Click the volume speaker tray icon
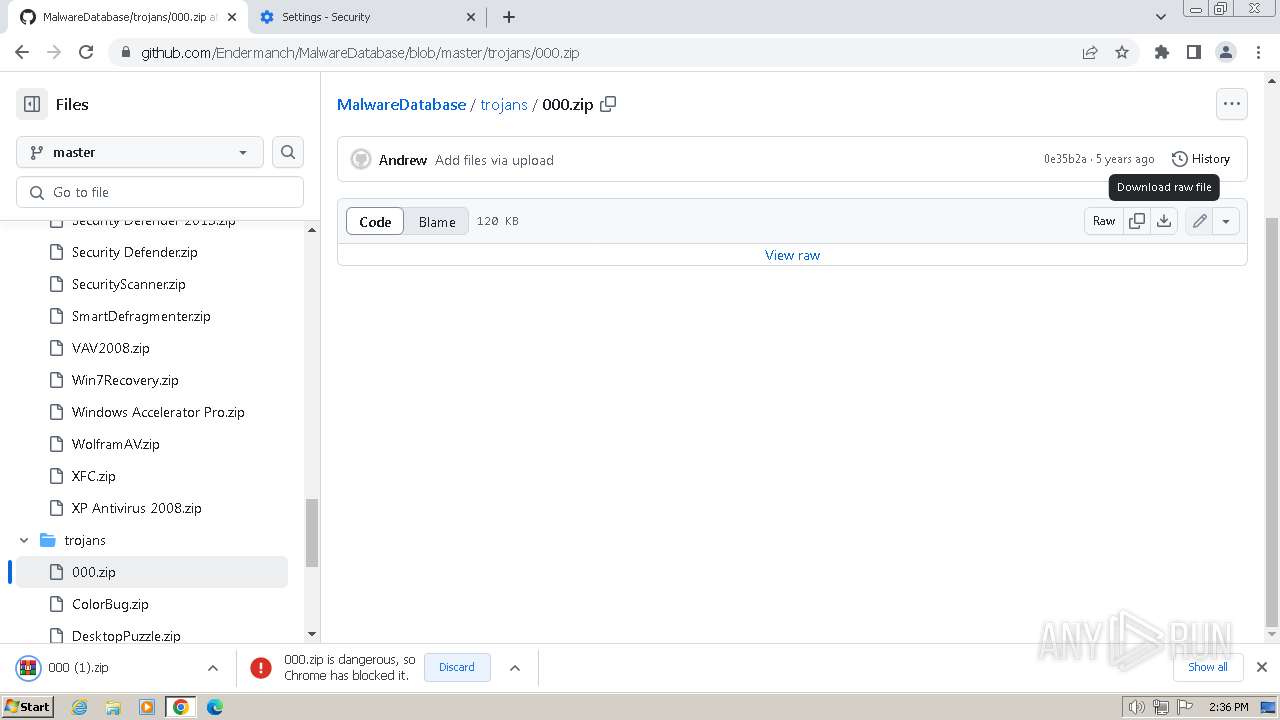This screenshot has height=720, width=1280. [1137, 707]
